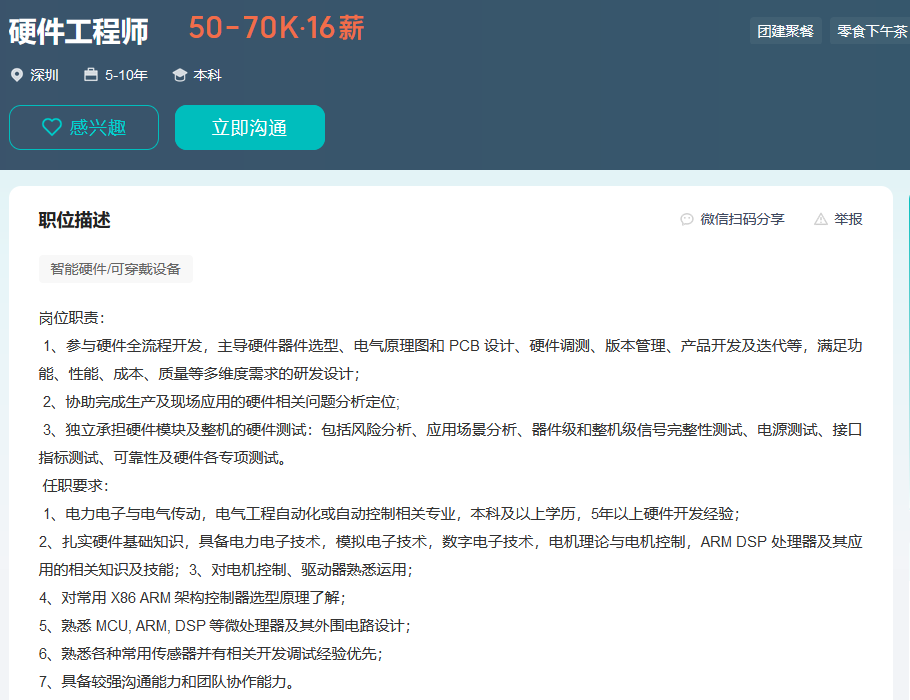Click the location pin icon beside 深圳

click(16, 75)
